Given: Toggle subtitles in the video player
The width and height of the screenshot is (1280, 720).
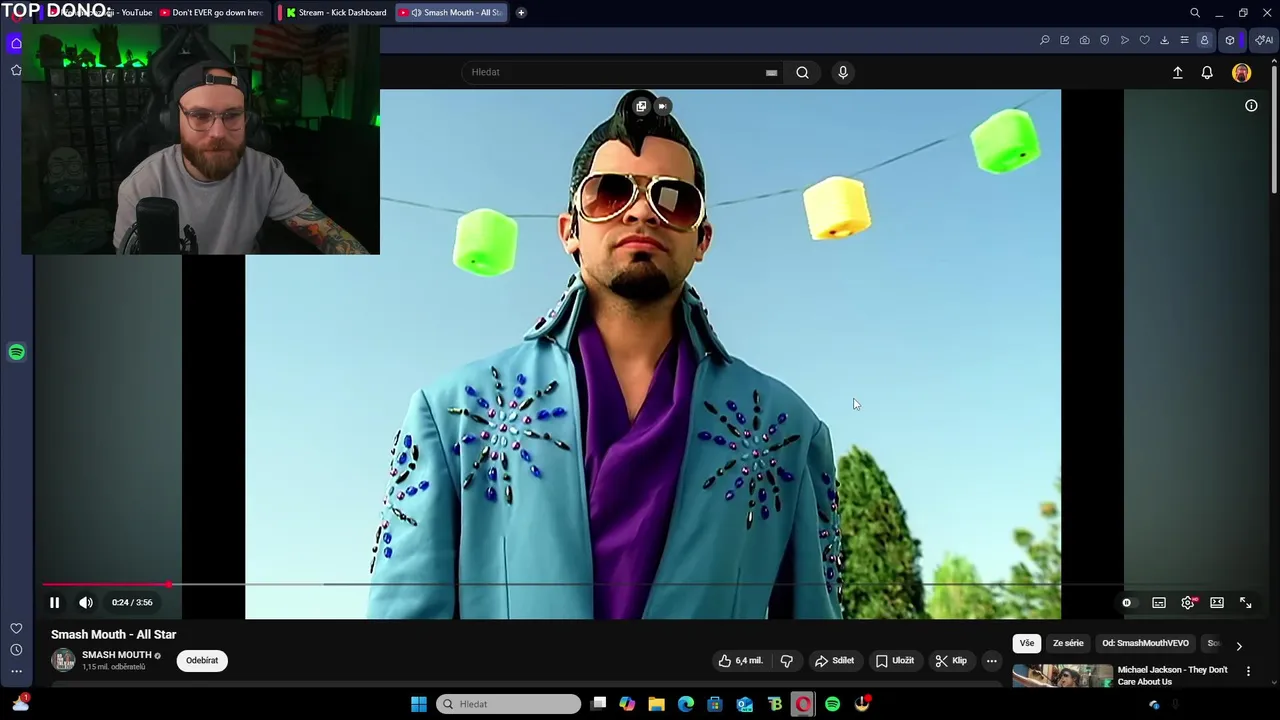Looking at the screenshot, I should (1159, 603).
